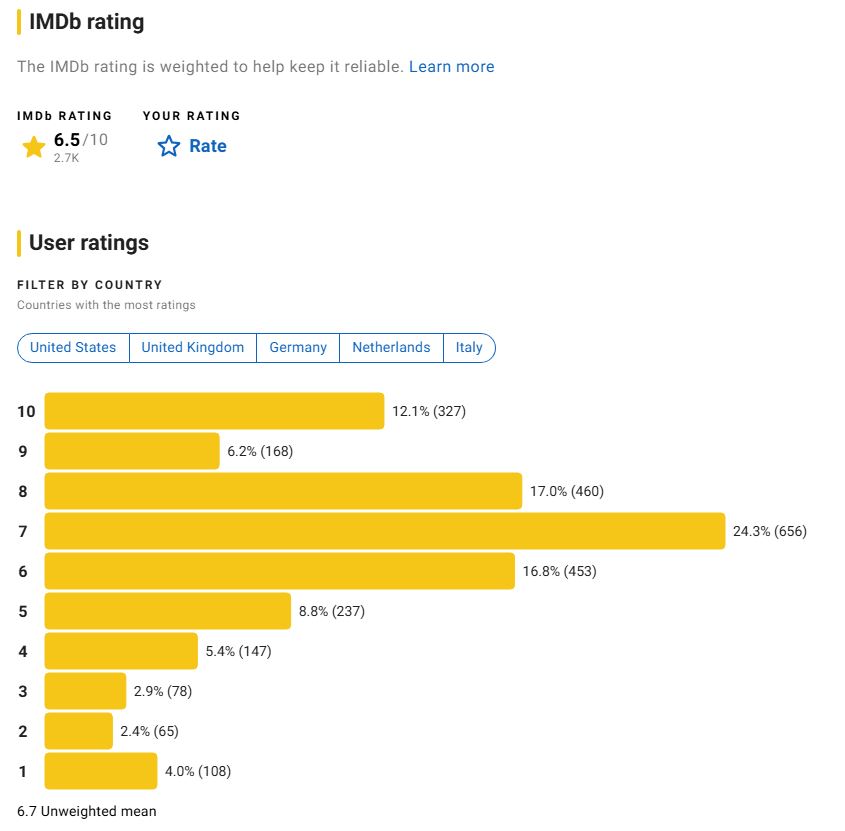845x831 pixels.
Task: Click the blue Rate text
Action: tap(207, 146)
